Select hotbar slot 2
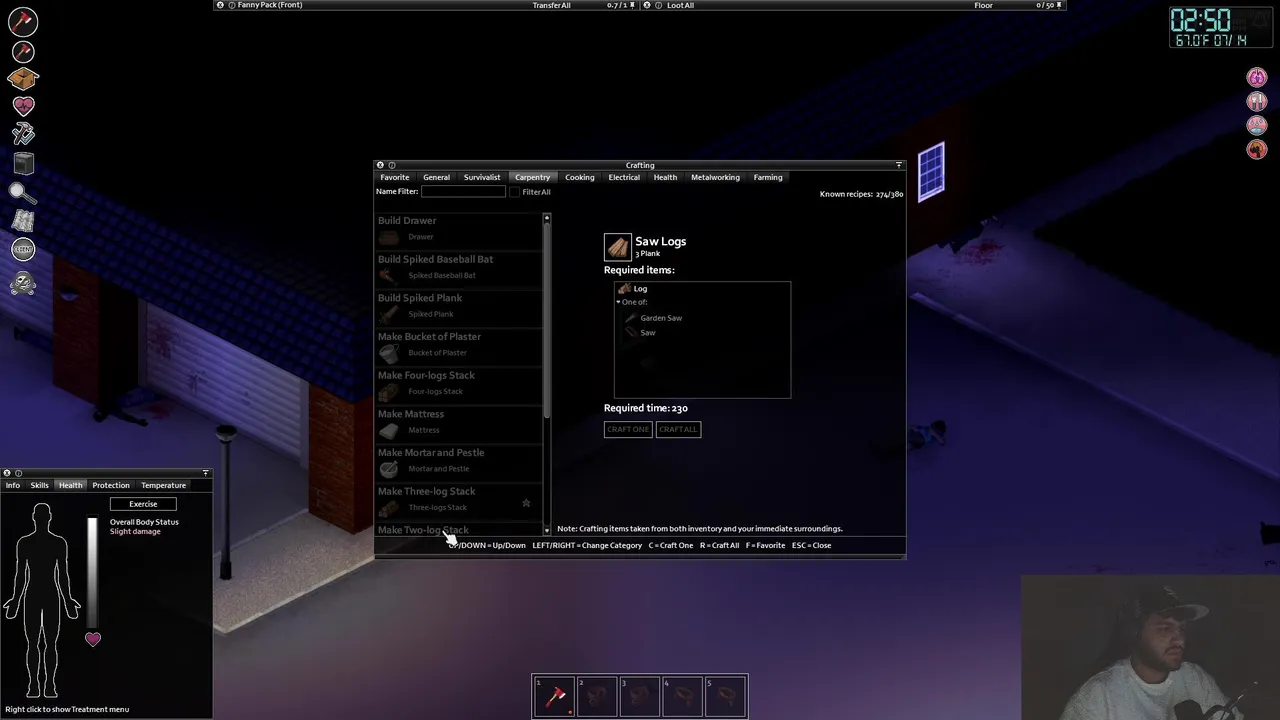1280x720 pixels. (x=597, y=696)
